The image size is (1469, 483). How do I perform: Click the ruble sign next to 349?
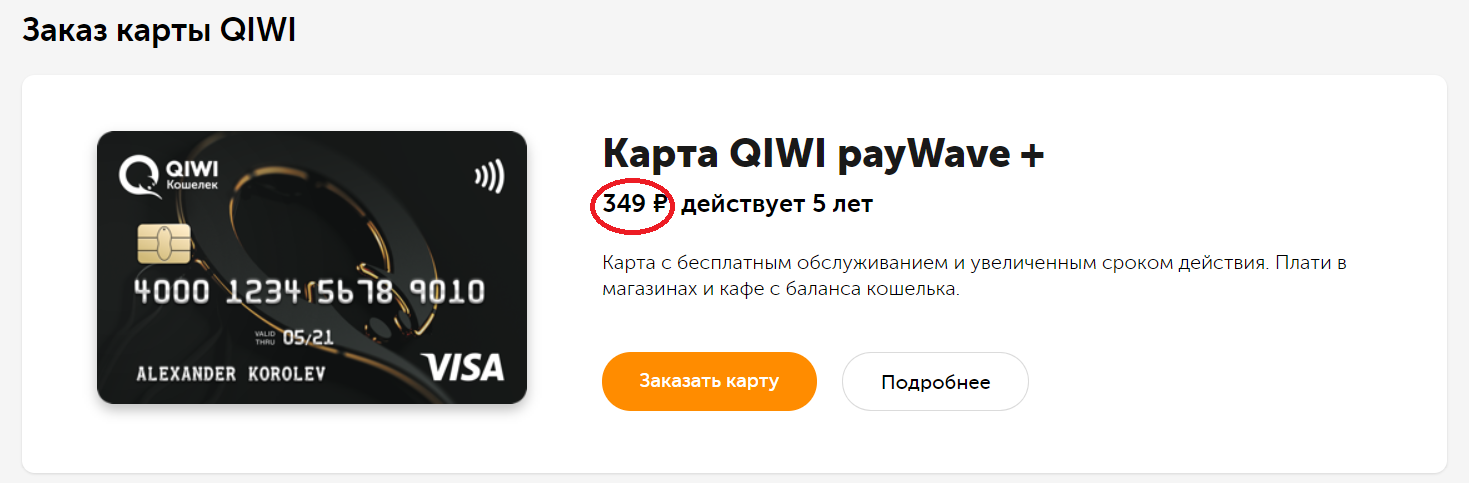coord(659,205)
